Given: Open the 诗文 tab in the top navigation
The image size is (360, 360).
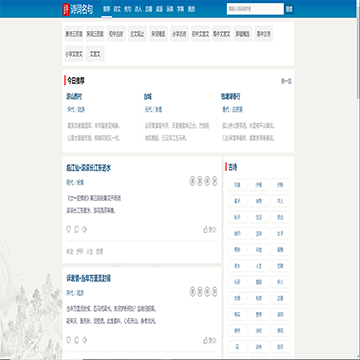Looking at the screenshot, I should pyautogui.click(x=117, y=9).
